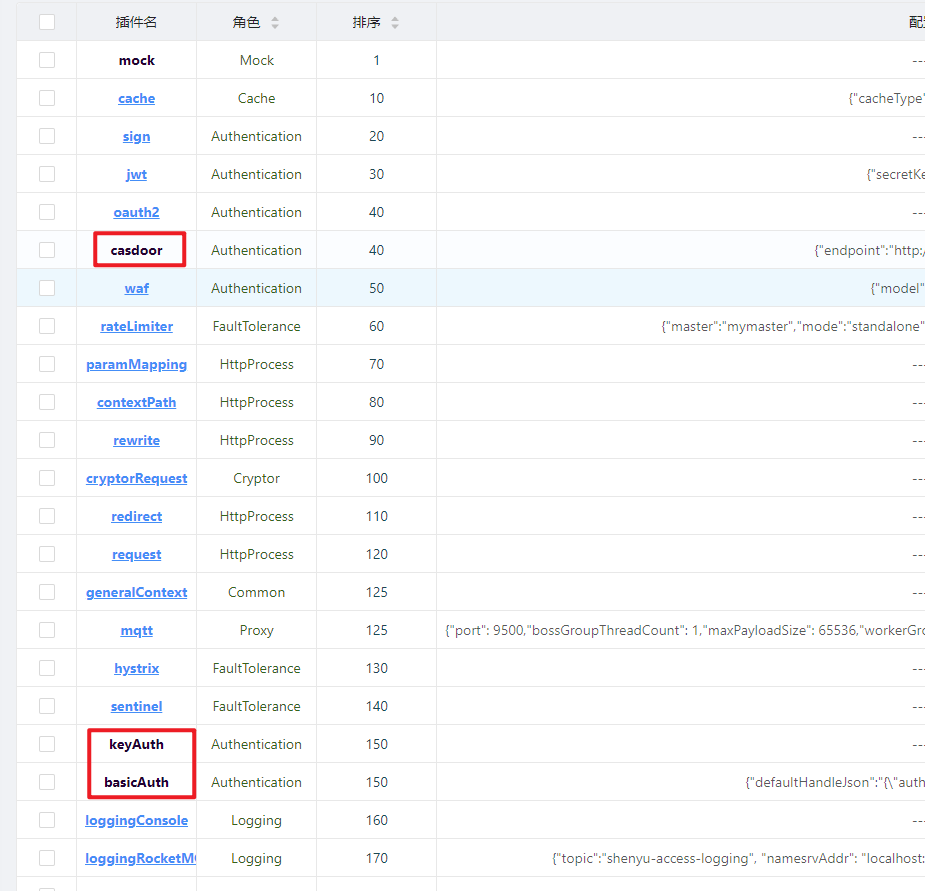Viewport: 925px width, 891px height.
Task: Click the Mock role cell
Action: [x=257, y=60]
